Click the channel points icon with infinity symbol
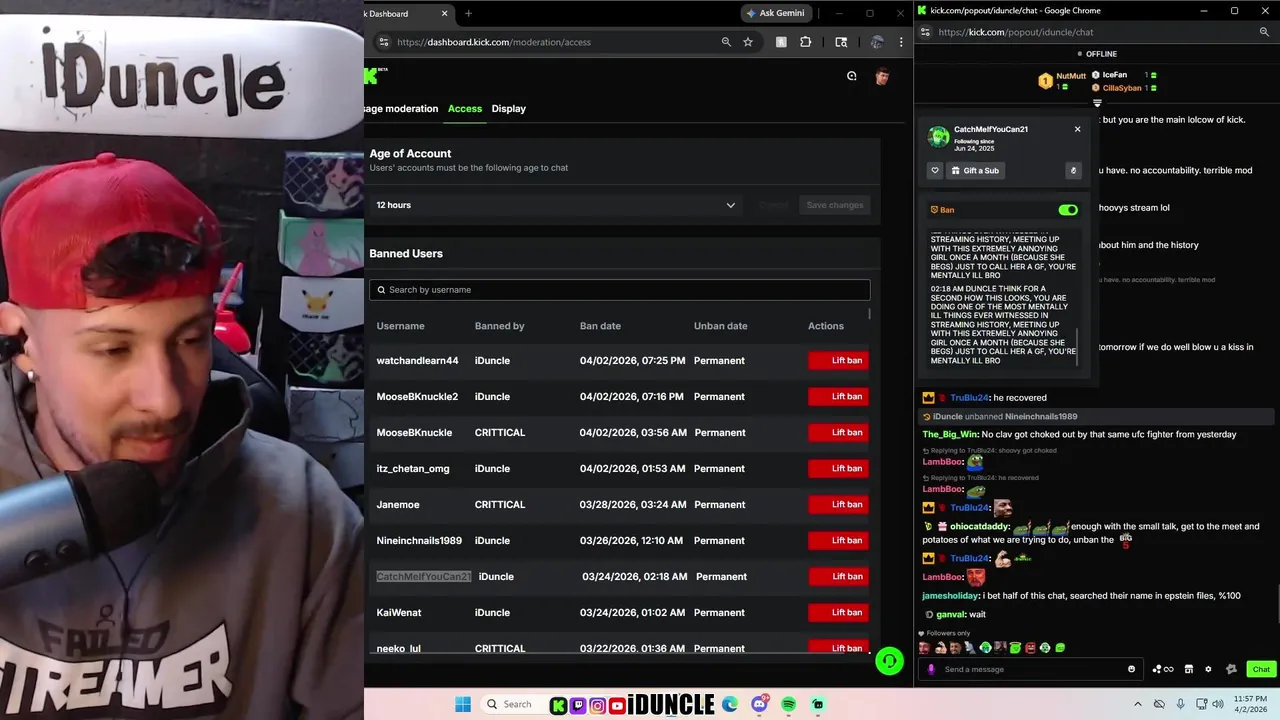This screenshot has height=720, width=1280. click(1163, 669)
